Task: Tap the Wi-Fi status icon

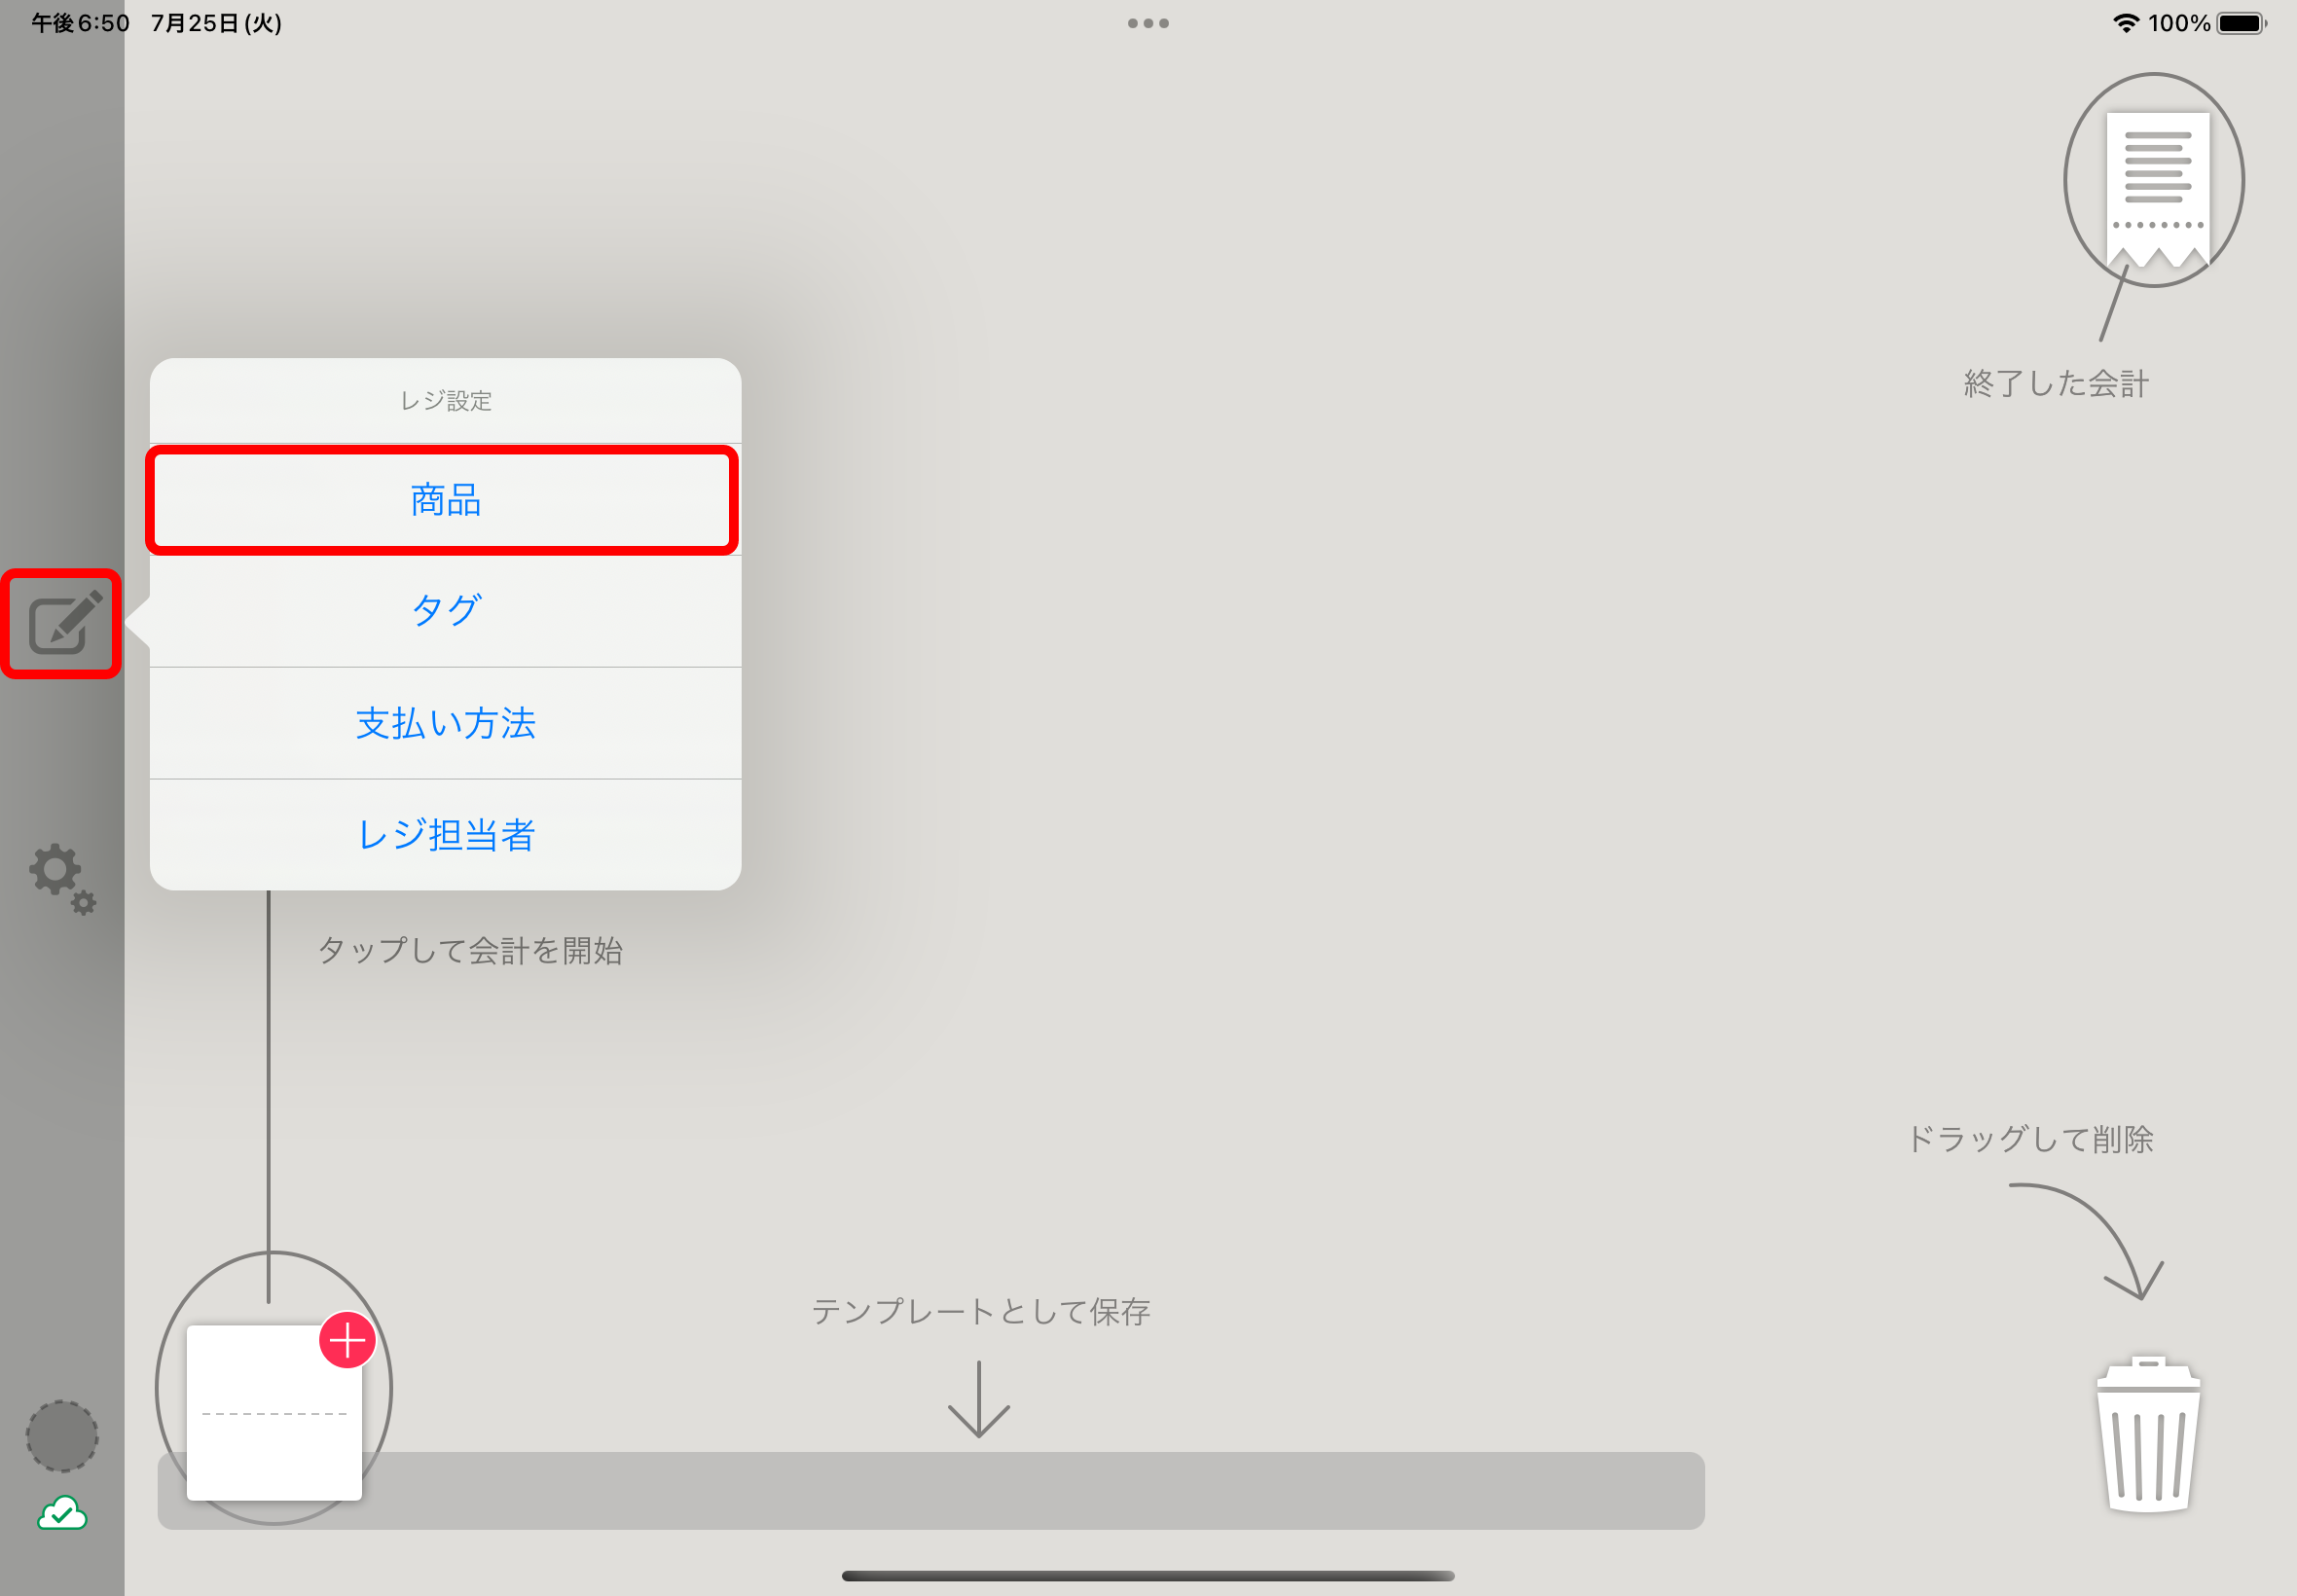Action: [2125, 23]
